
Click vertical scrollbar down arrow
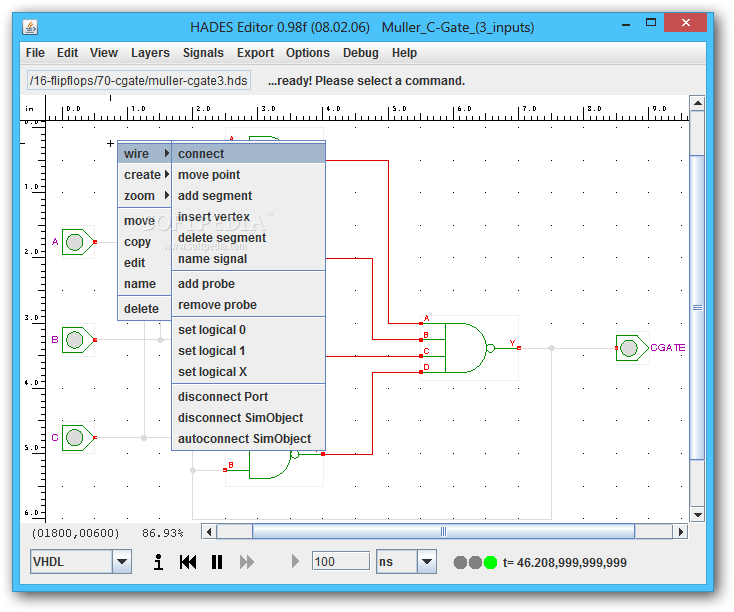(697, 515)
